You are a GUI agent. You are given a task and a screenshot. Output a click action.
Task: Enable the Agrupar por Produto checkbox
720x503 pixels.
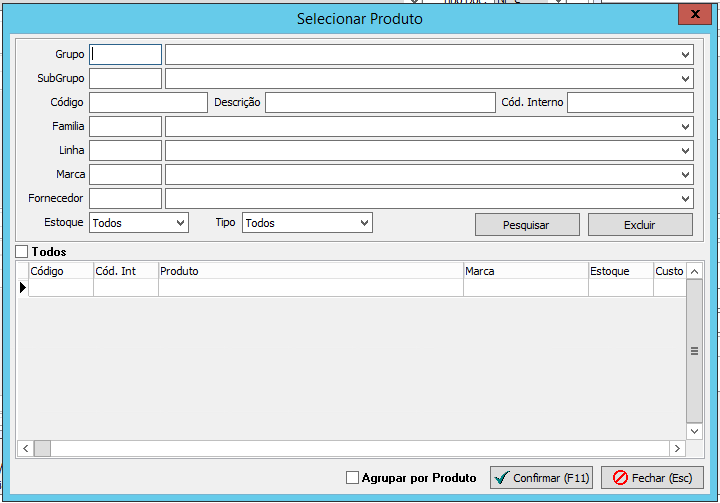[x=352, y=478]
